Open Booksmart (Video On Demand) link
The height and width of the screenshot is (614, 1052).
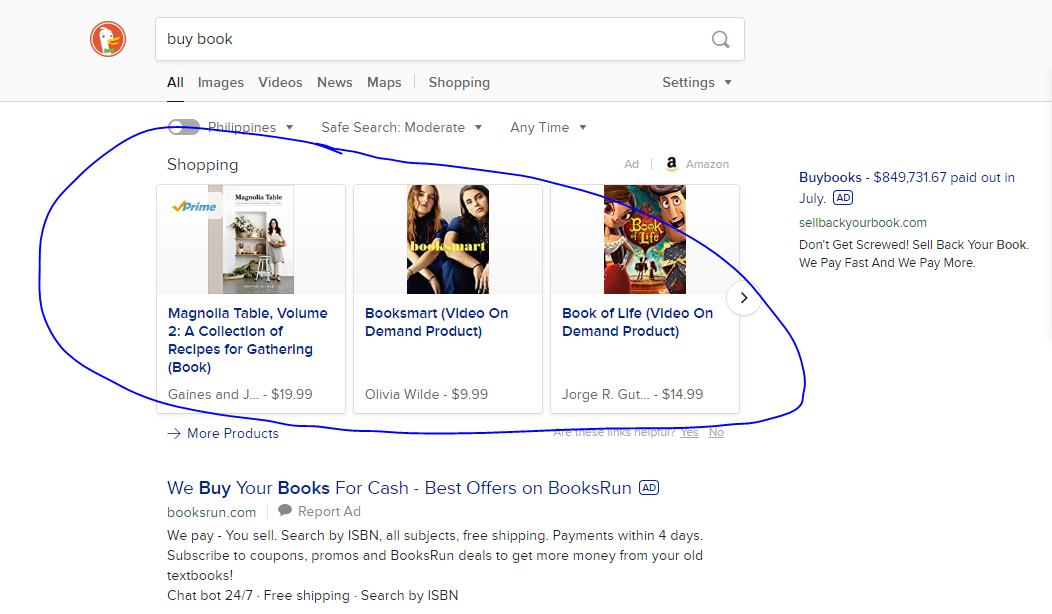(x=436, y=322)
